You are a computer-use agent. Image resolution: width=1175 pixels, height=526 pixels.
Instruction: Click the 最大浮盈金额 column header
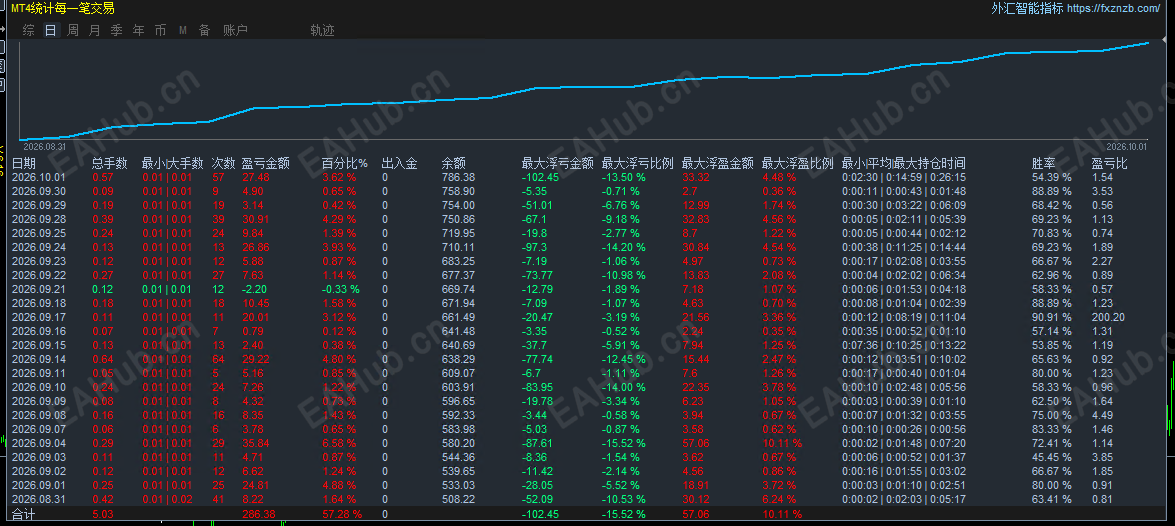718,163
